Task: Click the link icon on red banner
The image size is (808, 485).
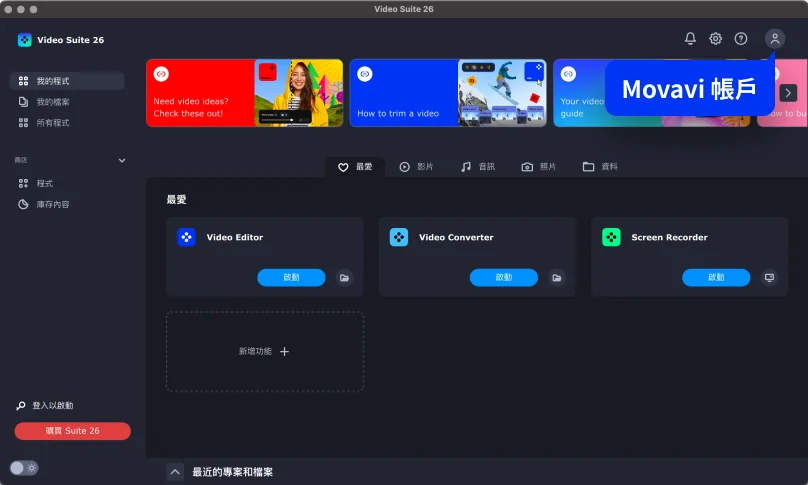Action: coord(161,74)
